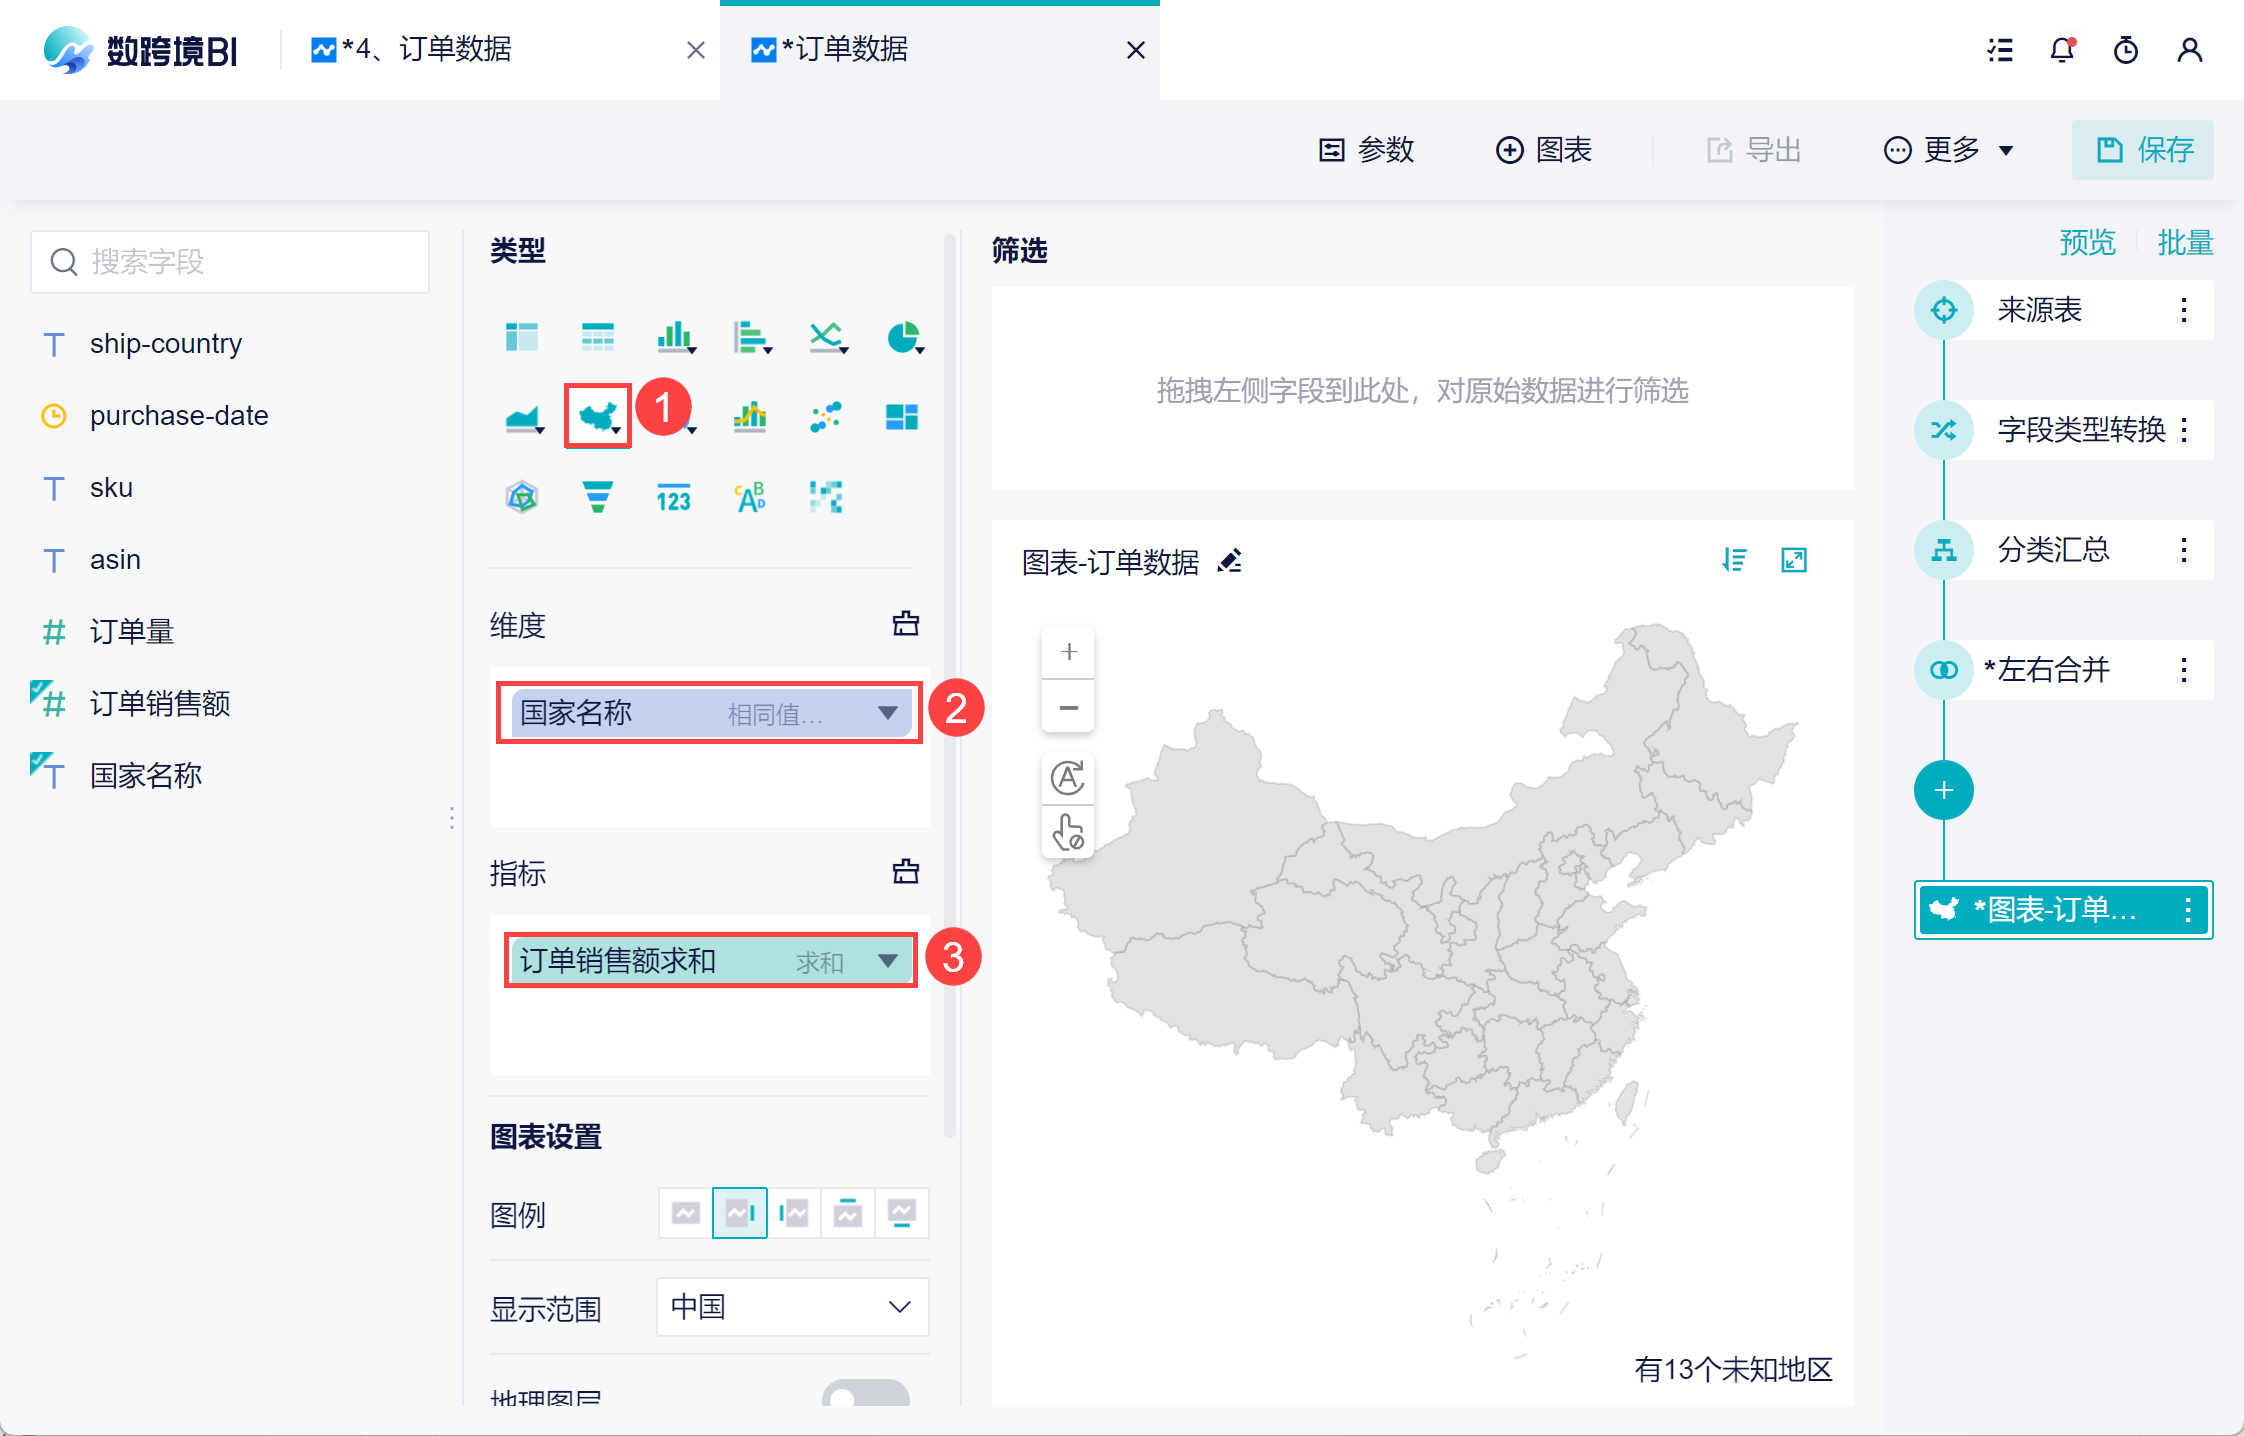Select the pie chart type icon

(903, 338)
